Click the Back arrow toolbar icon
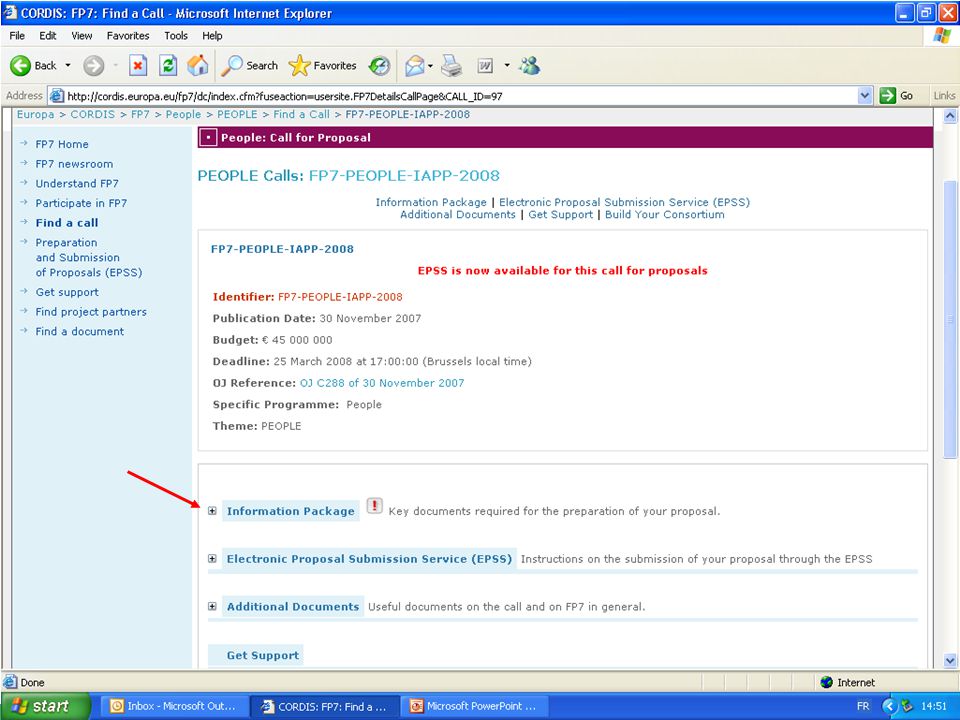This screenshot has height=720, width=960. click(20, 66)
